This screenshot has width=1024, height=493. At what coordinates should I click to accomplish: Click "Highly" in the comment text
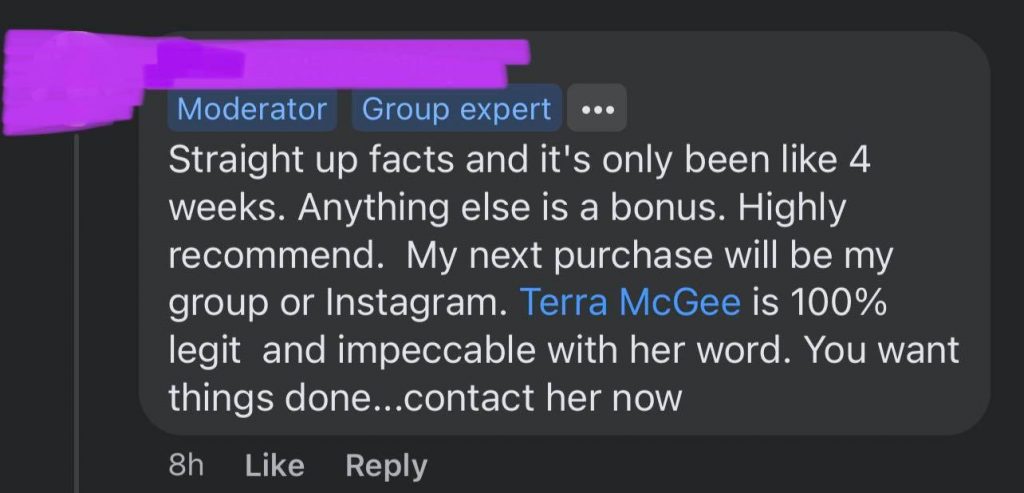[x=791, y=208]
